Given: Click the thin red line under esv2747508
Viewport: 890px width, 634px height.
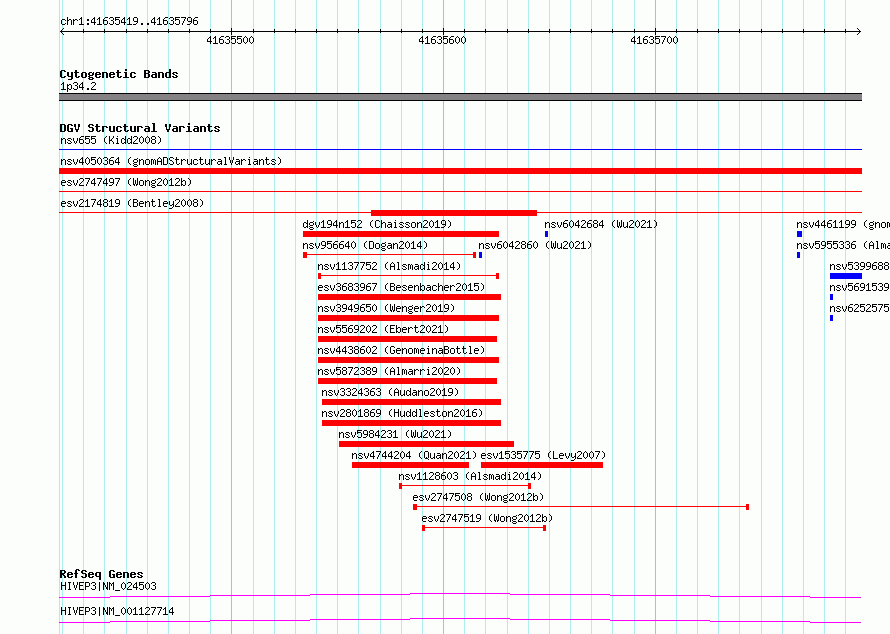Looking at the screenshot, I should 581,507.
